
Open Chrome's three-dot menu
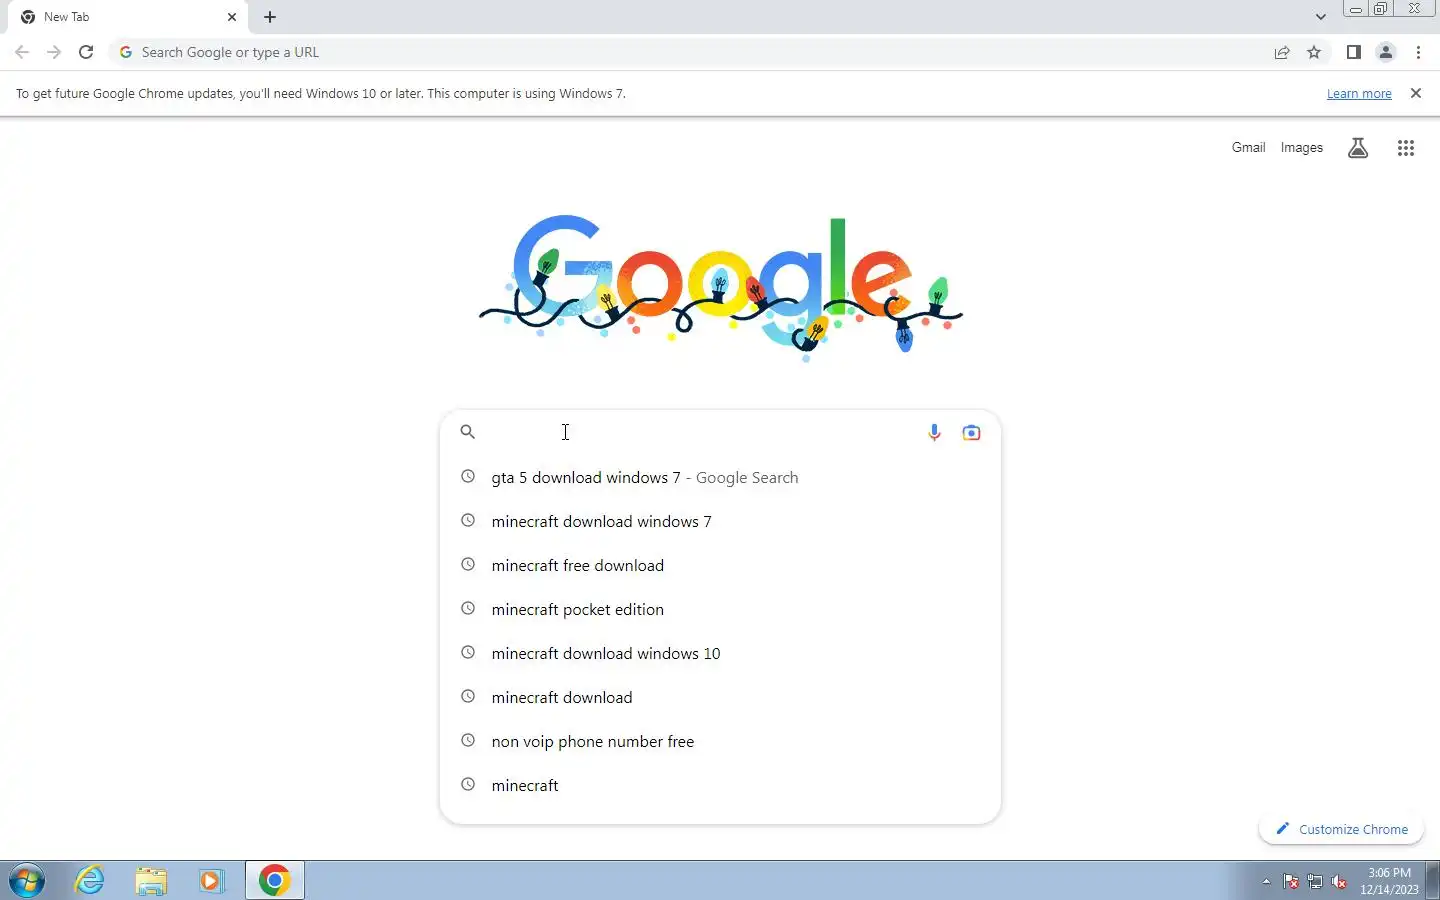coord(1418,52)
